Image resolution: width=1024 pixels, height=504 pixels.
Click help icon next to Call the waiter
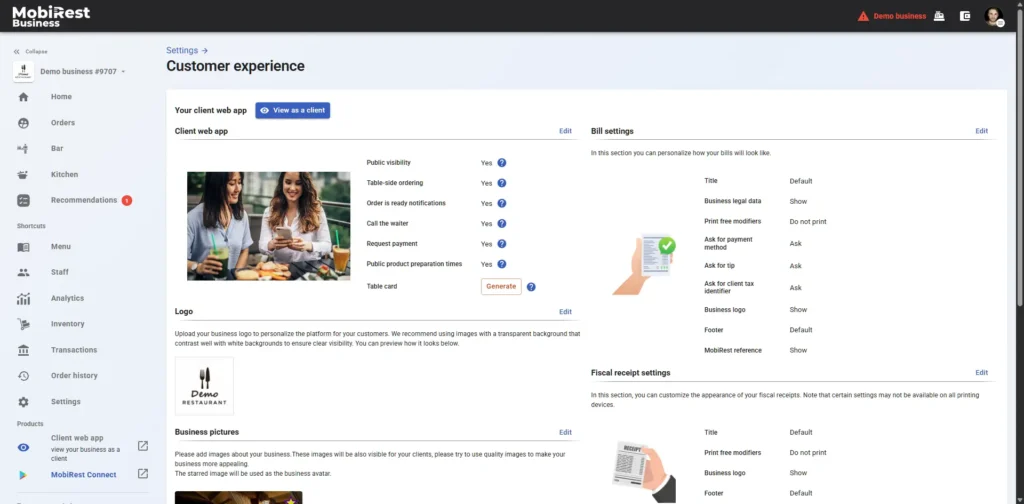point(502,224)
